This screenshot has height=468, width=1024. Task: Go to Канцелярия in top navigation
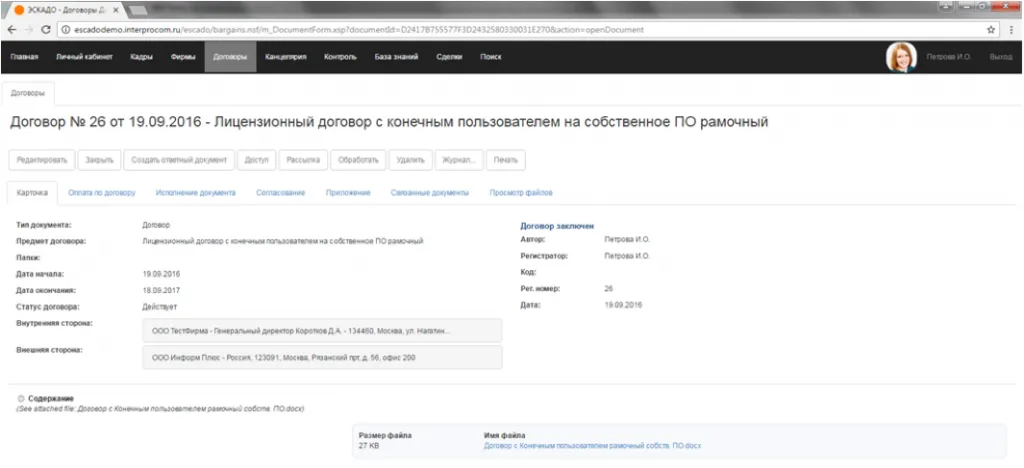coord(286,58)
